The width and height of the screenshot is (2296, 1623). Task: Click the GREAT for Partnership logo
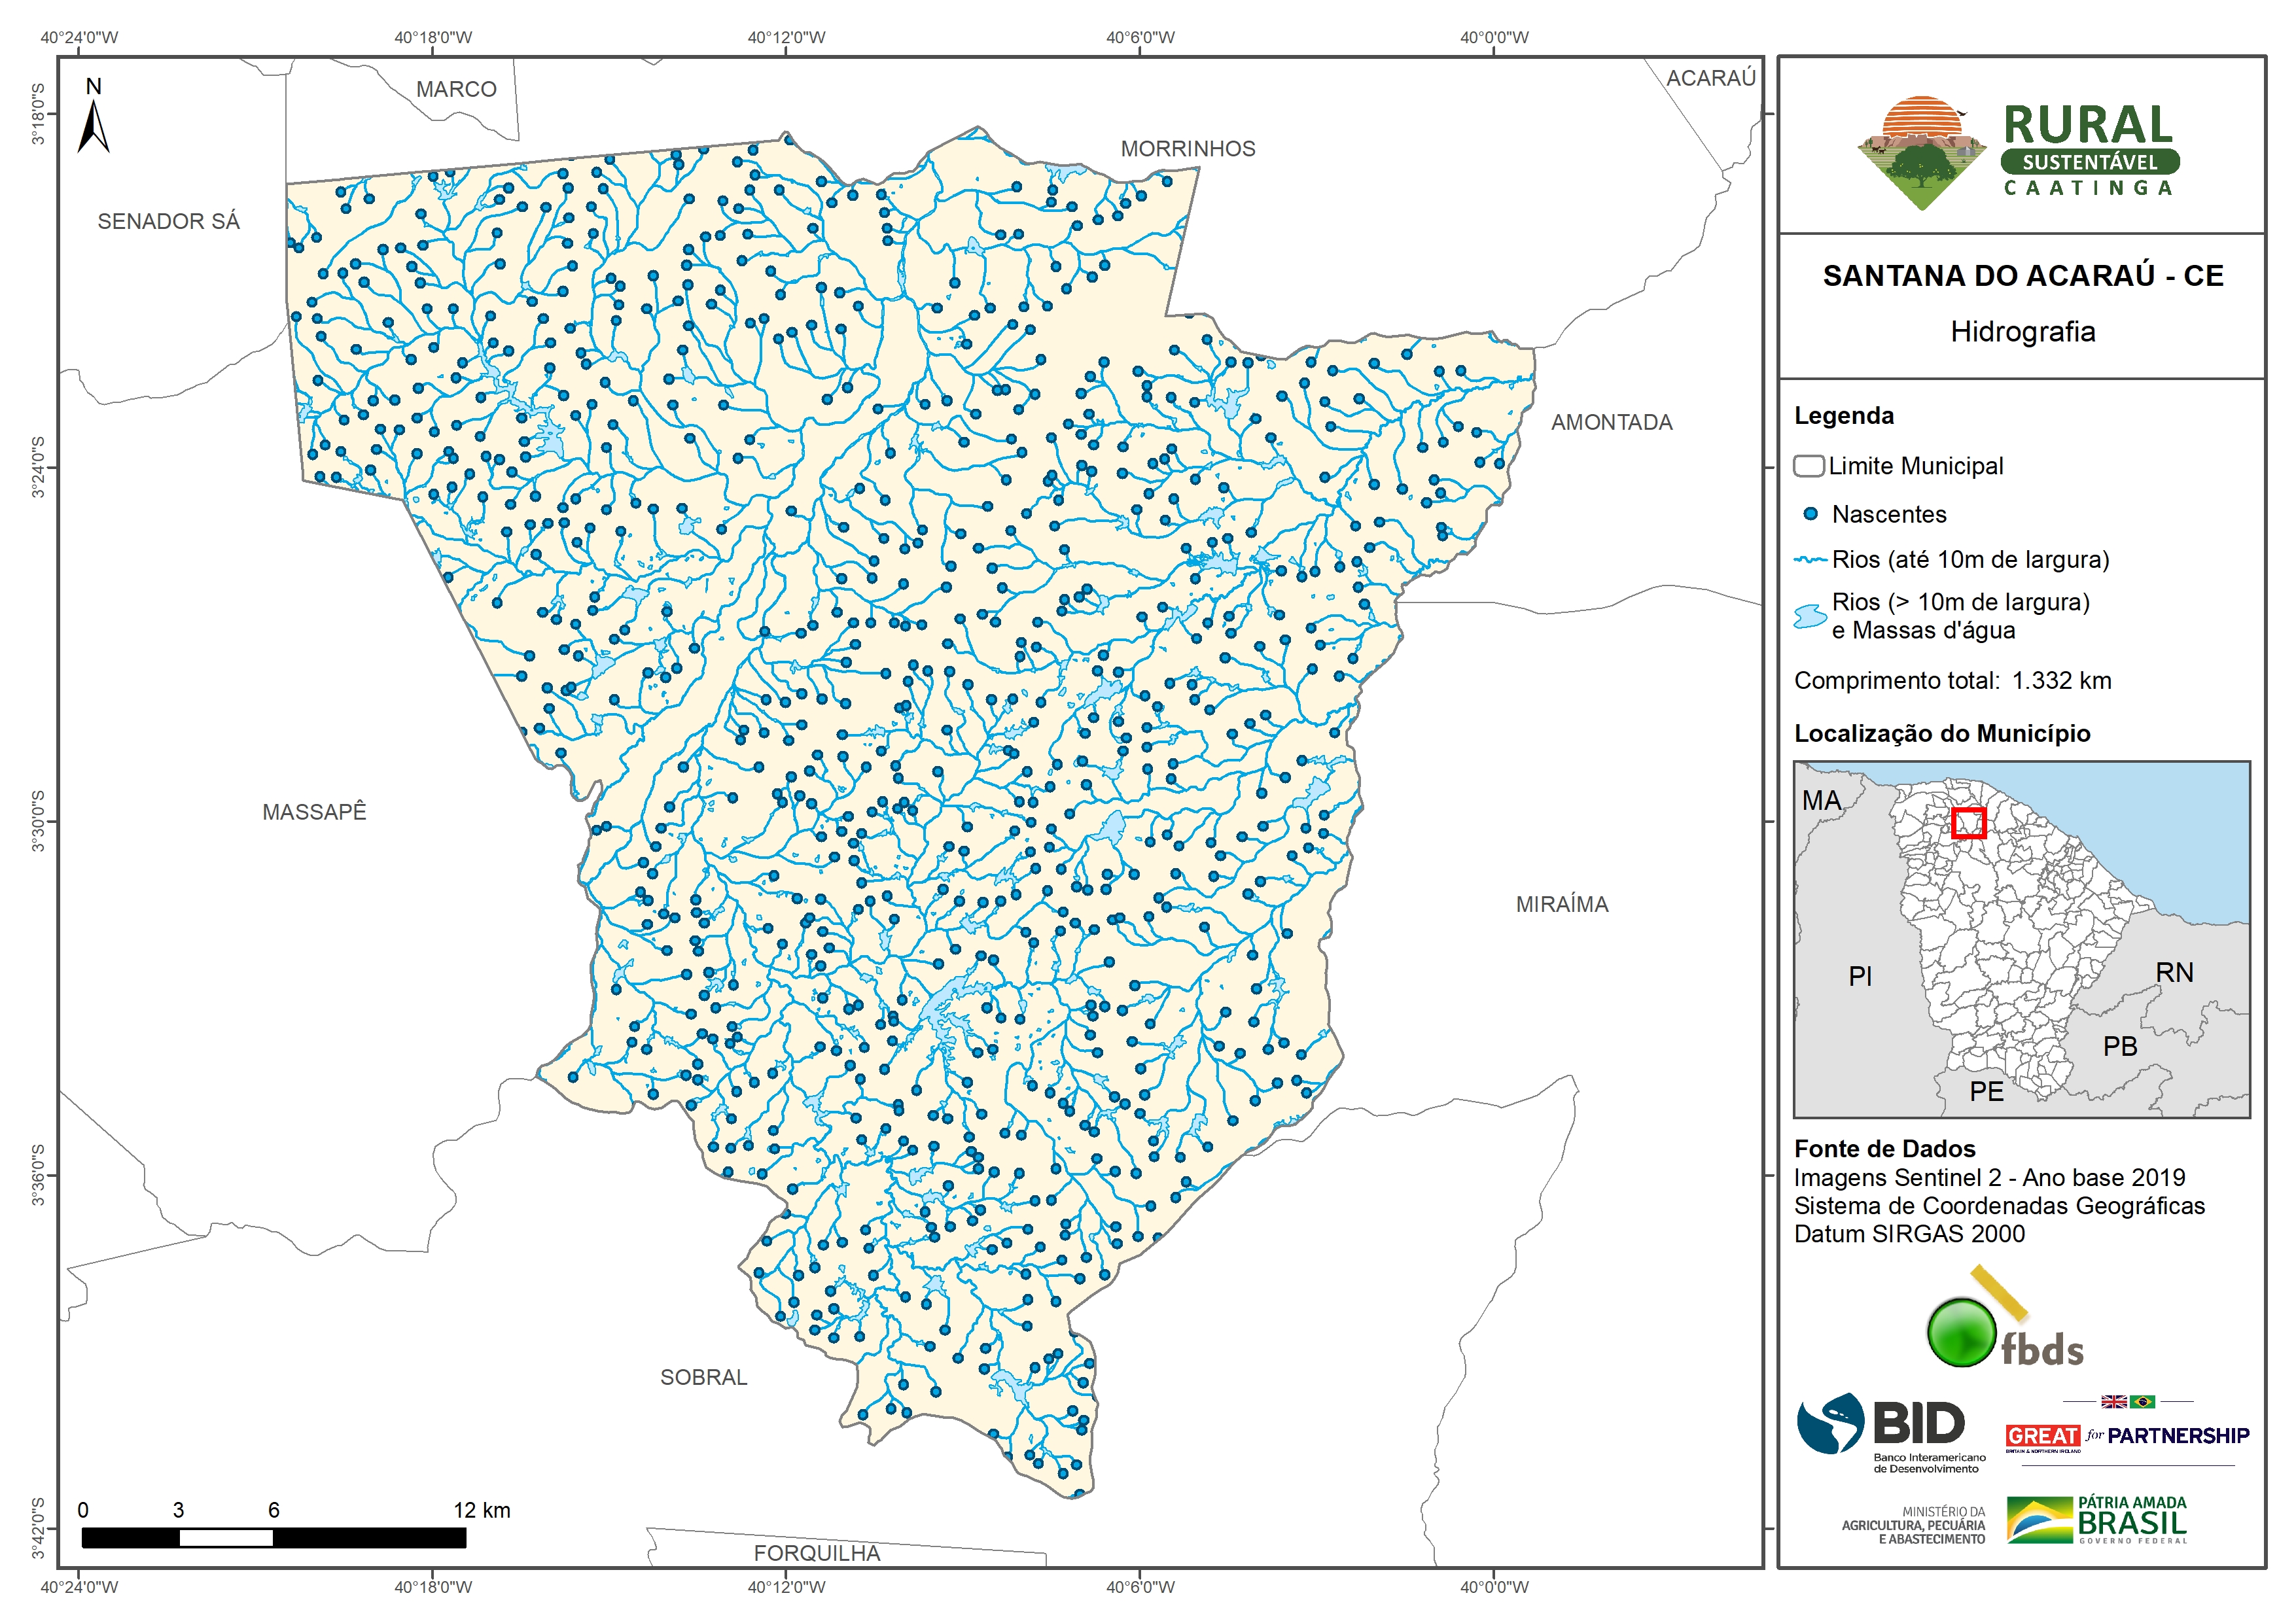tap(2127, 1436)
